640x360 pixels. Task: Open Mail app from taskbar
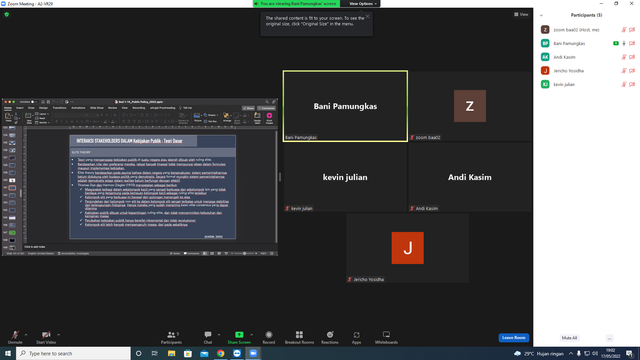pyautogui.click(x=204, y=353)
